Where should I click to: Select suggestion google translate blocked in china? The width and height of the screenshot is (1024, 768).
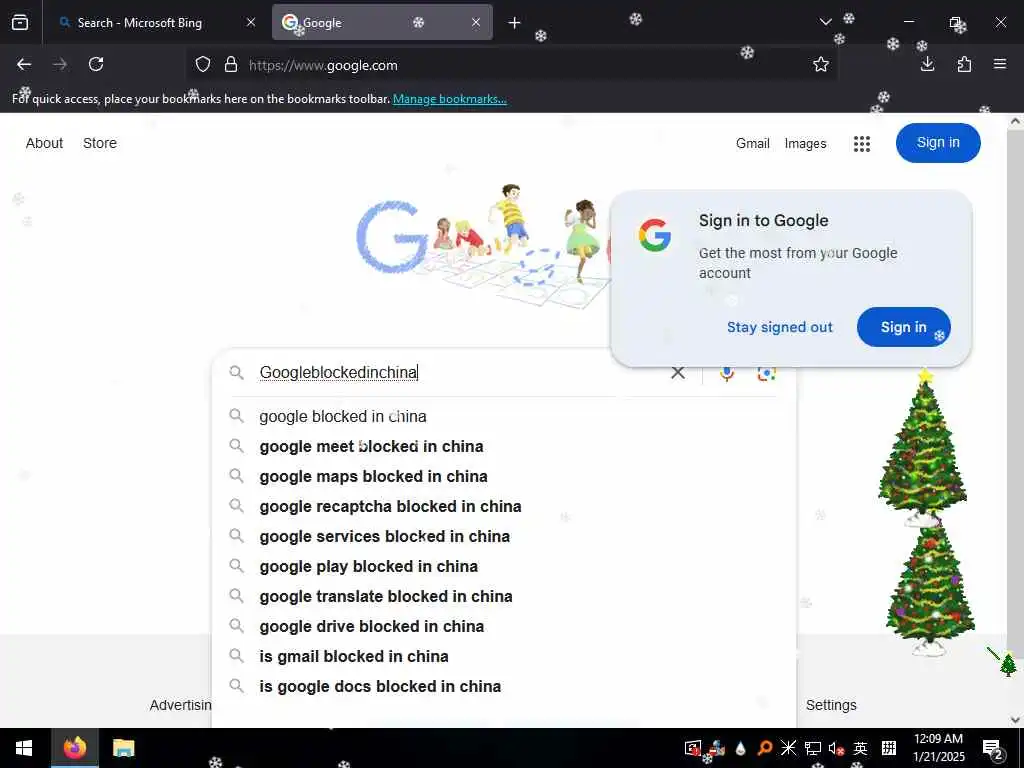(x=504, y=596)
